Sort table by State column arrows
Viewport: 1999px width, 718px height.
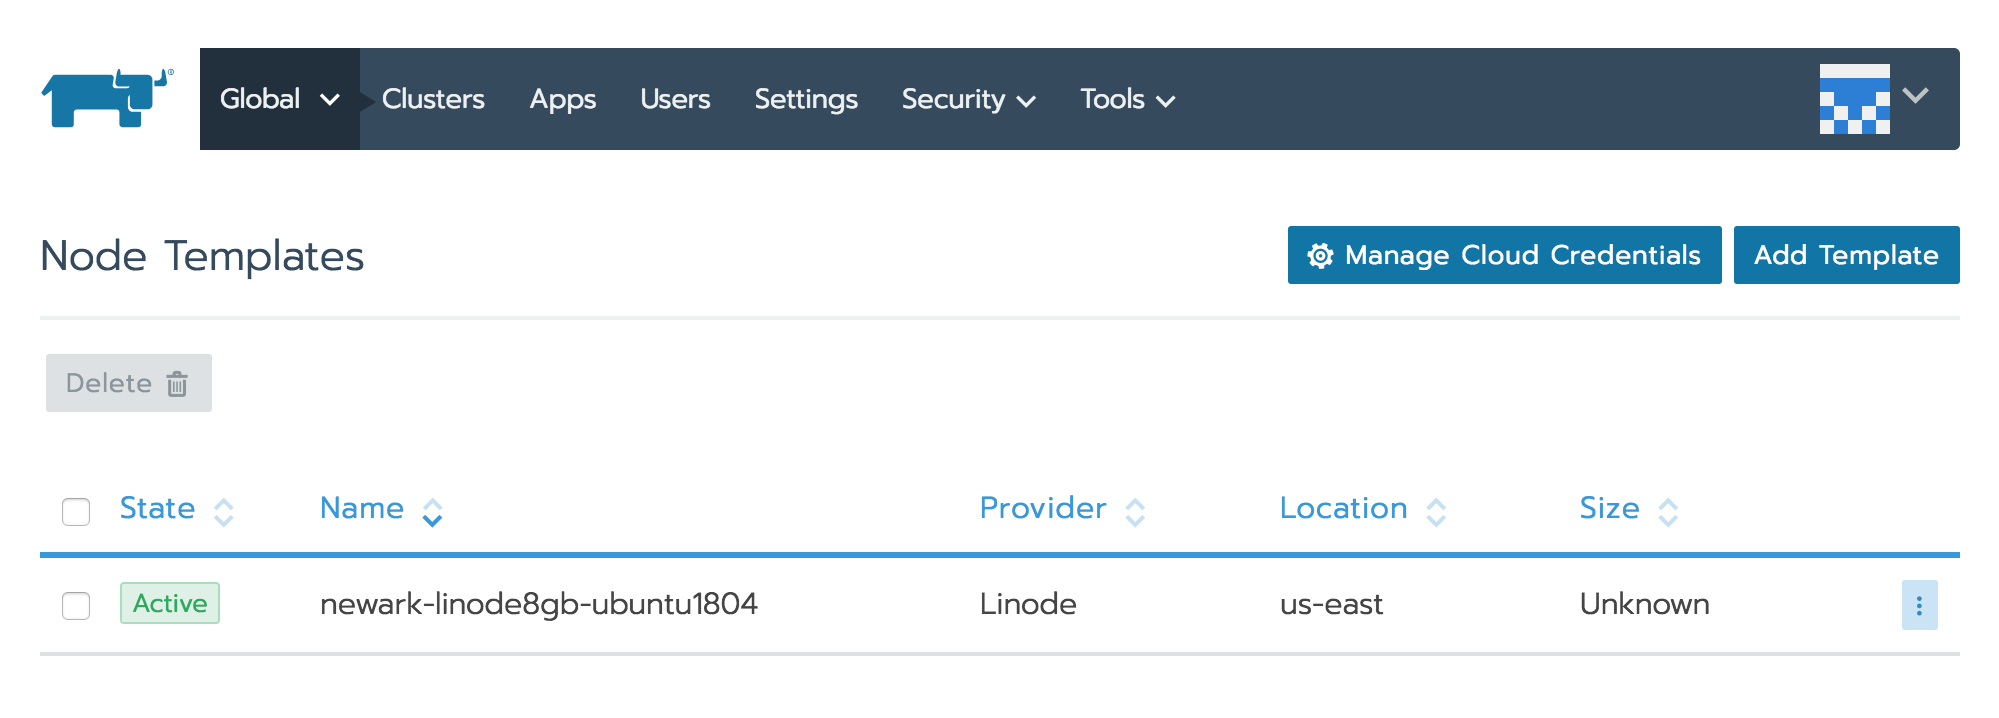(224, 512)
